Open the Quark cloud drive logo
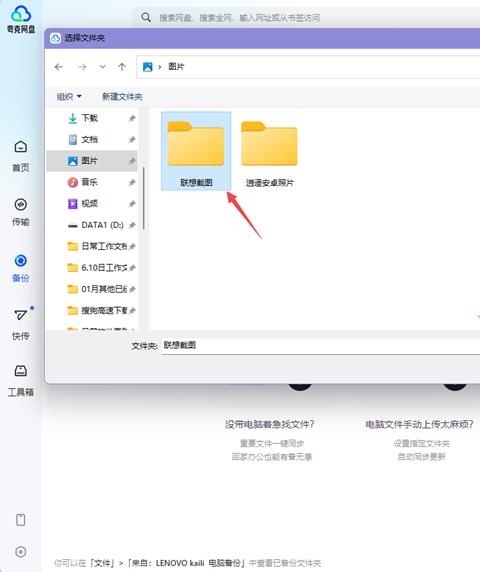This screenshot has width=480, height=572. click(x=21, y=19)
